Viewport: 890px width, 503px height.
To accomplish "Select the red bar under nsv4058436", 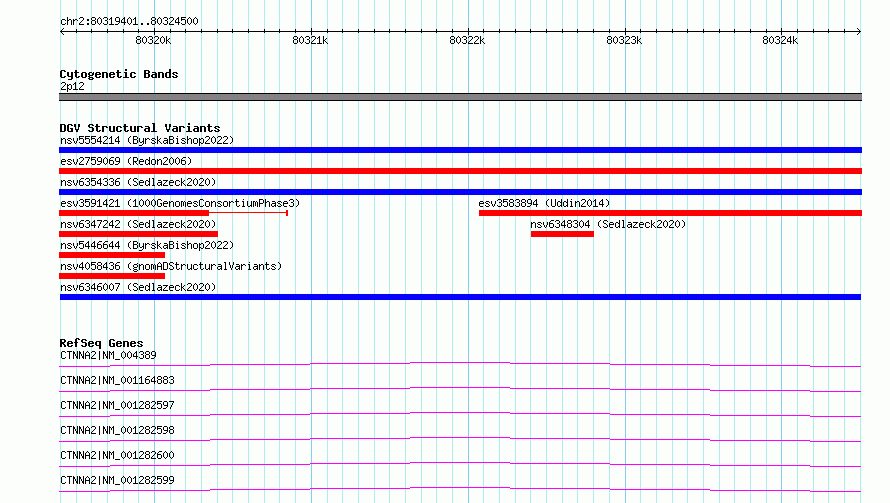I will tap(112, 276).
